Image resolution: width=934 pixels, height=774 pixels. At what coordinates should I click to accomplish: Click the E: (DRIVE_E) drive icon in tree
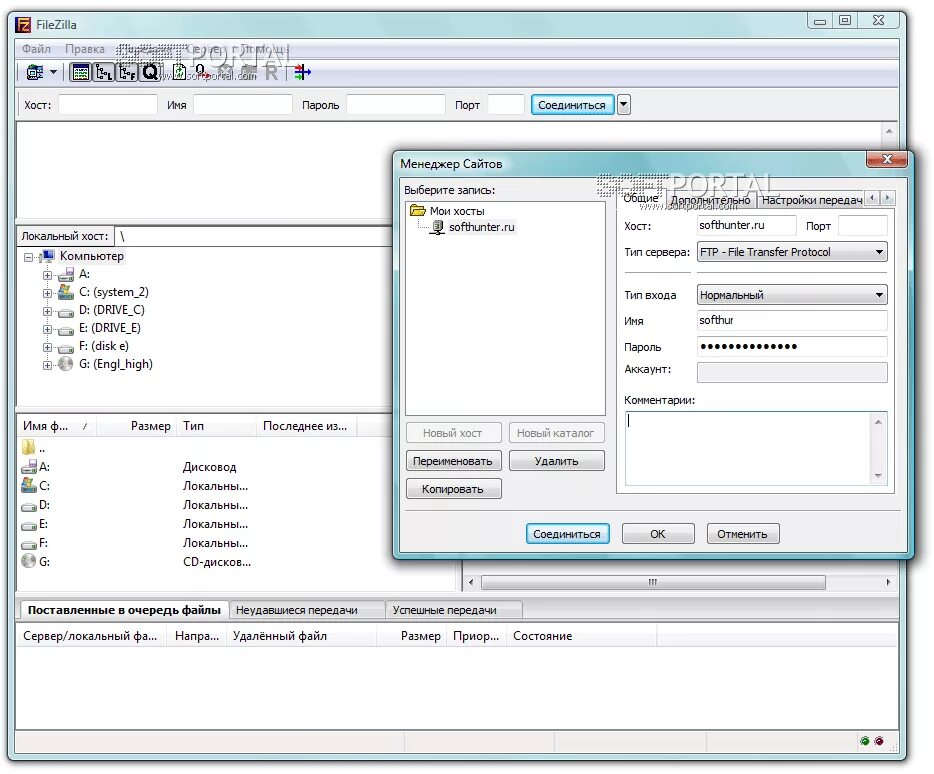pos(66,329)
